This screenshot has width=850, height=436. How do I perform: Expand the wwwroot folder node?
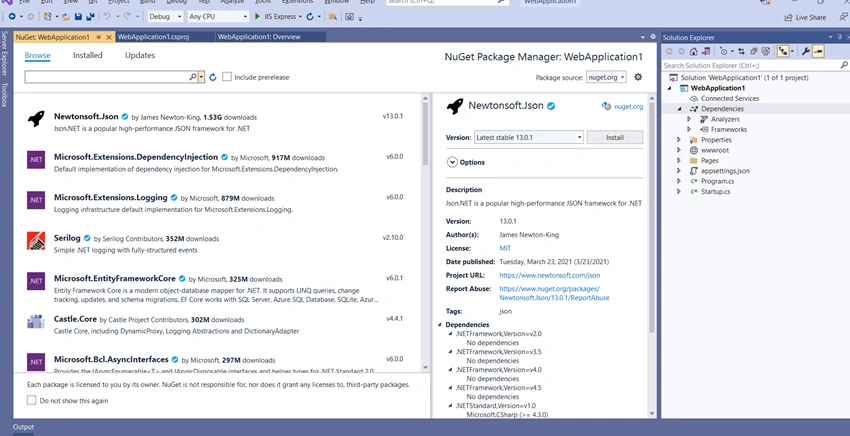click(x=679, y=150)
